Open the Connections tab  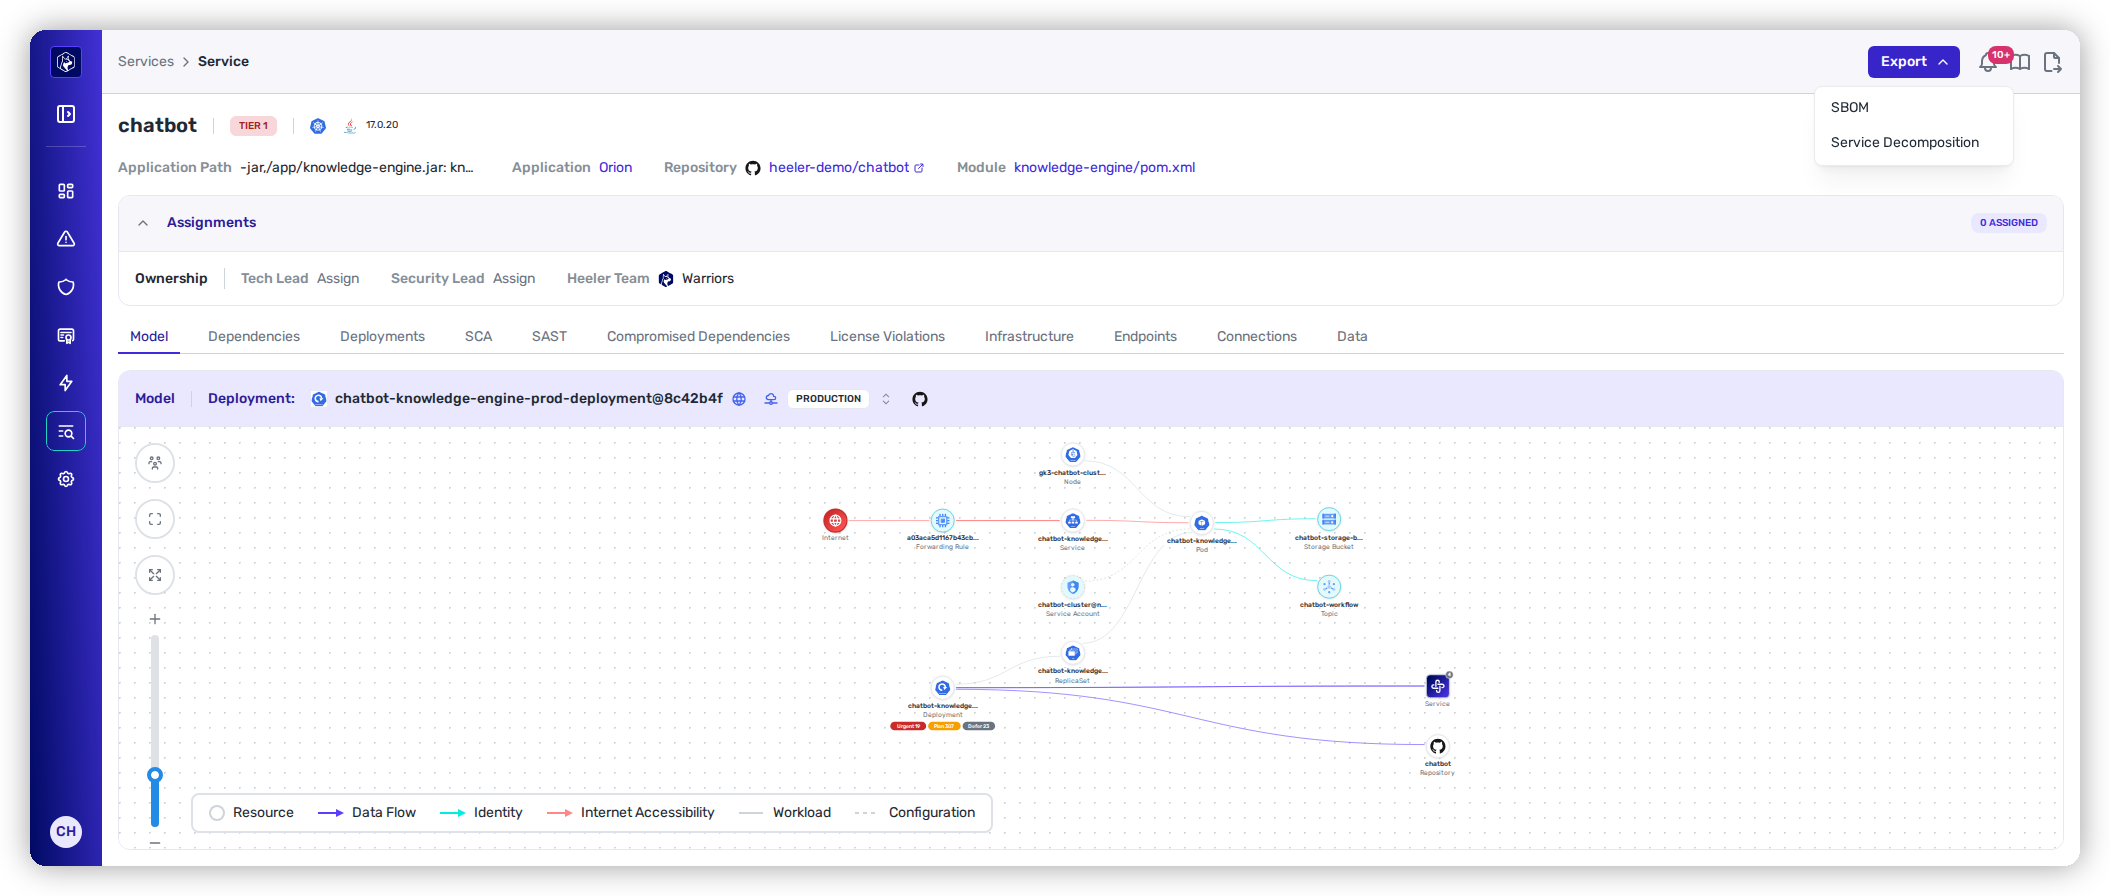click(1256, 336)
